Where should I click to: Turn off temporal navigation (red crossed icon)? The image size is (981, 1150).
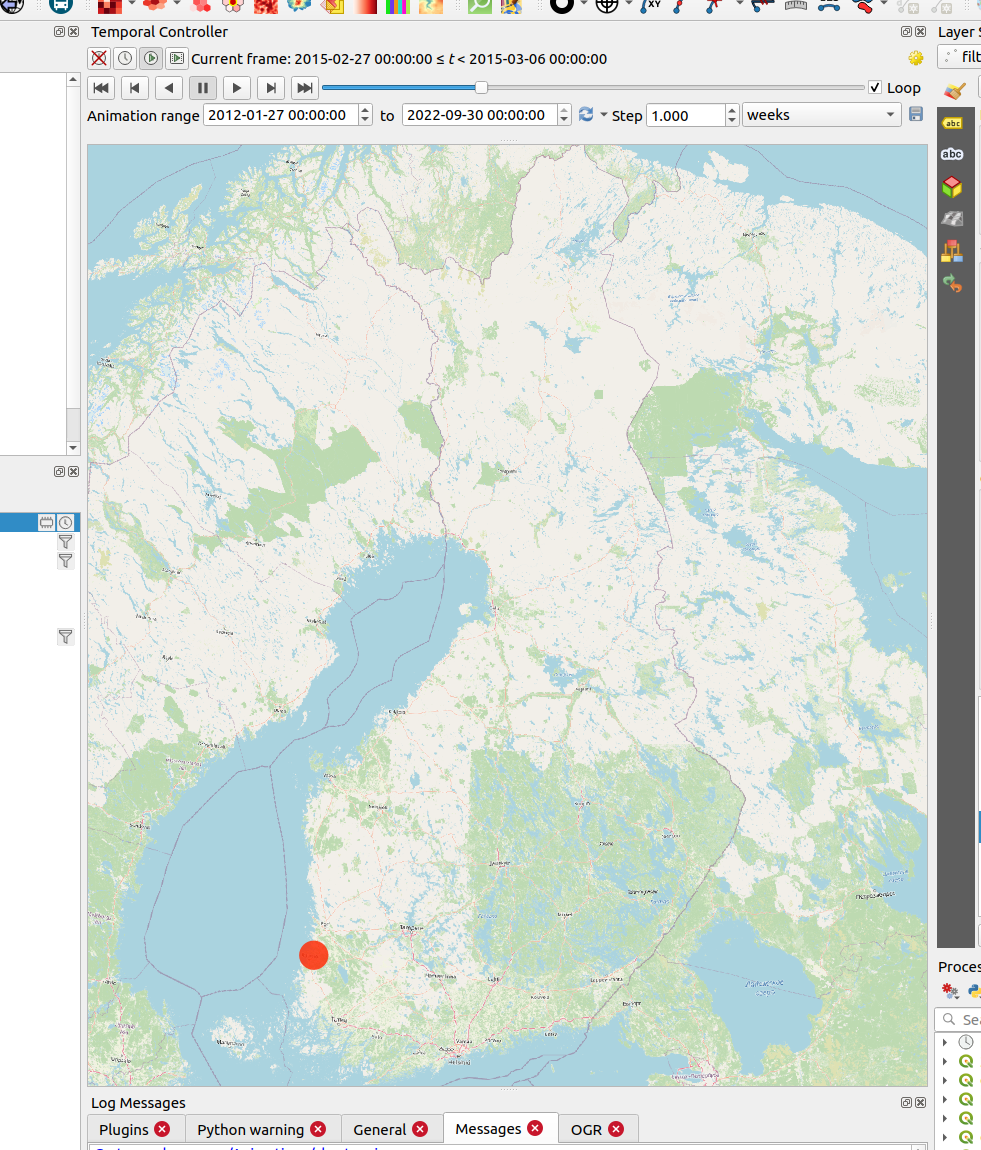tap(99, 58)
